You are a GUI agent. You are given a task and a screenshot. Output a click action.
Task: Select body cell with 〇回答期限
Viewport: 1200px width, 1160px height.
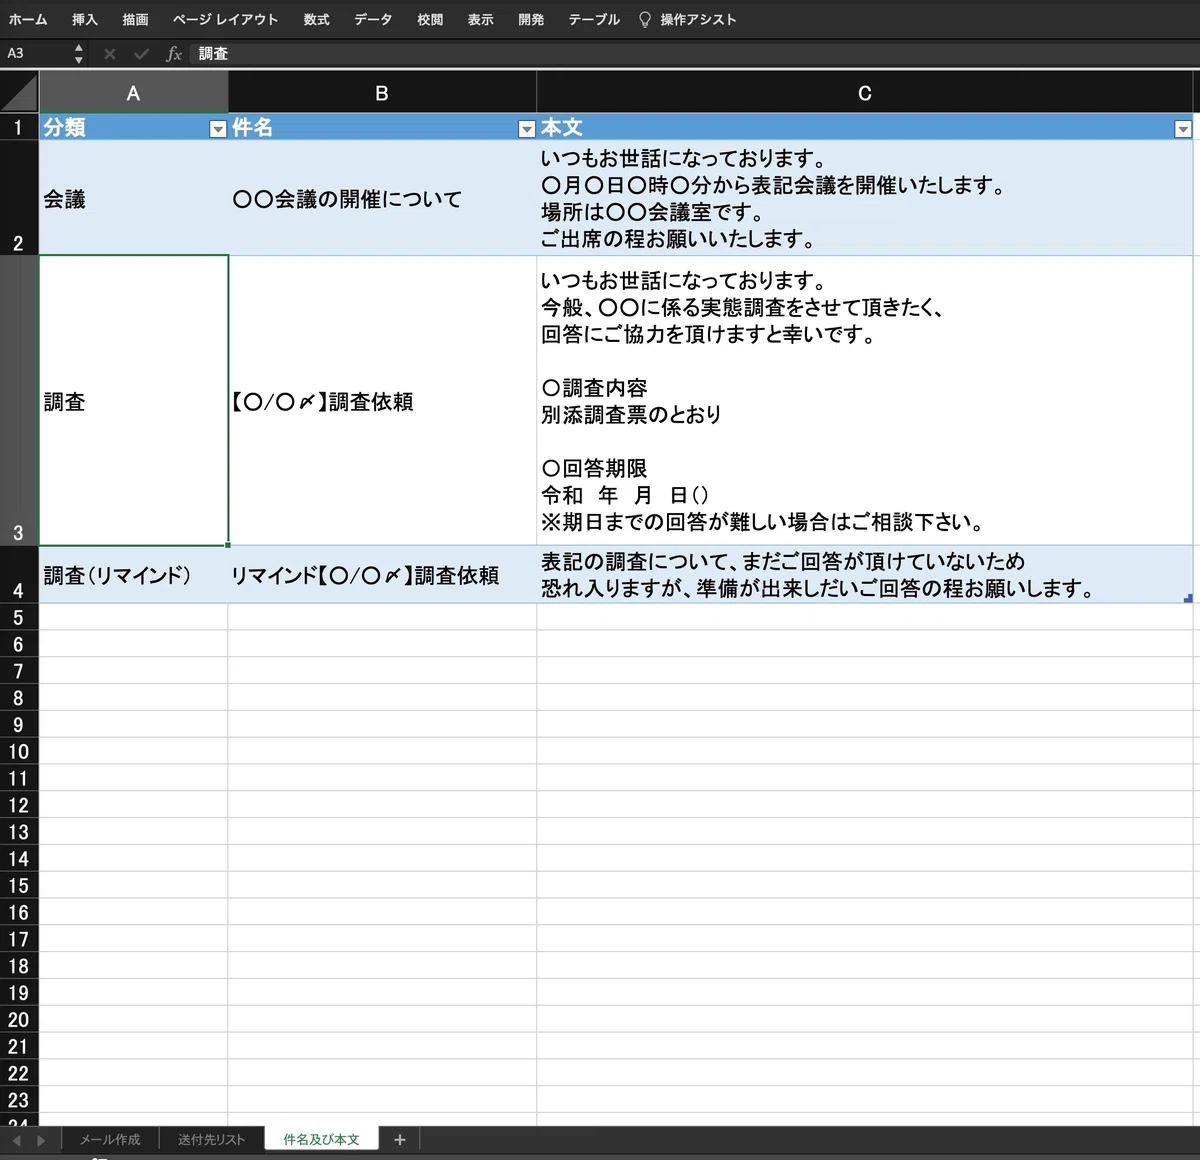pos(865,401)
